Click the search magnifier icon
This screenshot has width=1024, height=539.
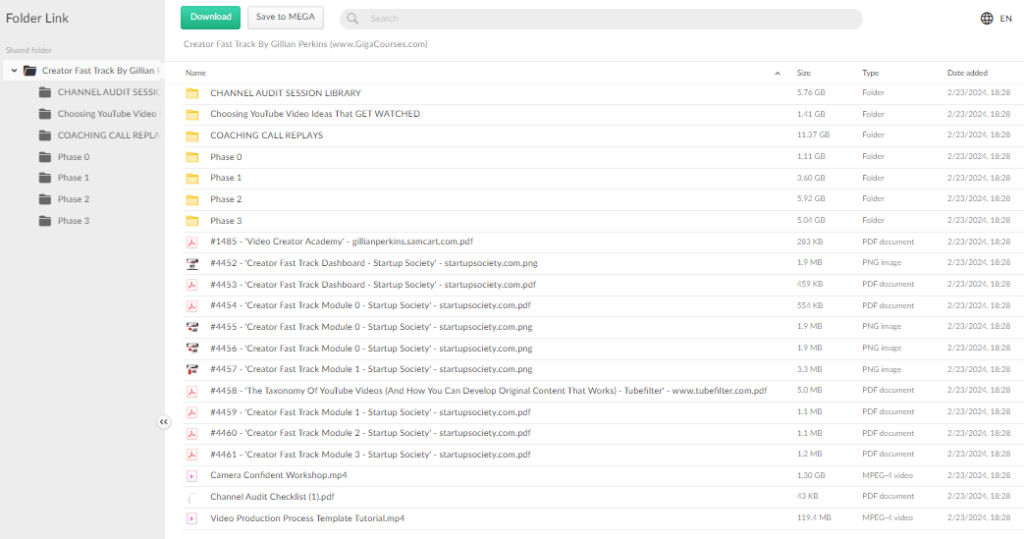353,19
